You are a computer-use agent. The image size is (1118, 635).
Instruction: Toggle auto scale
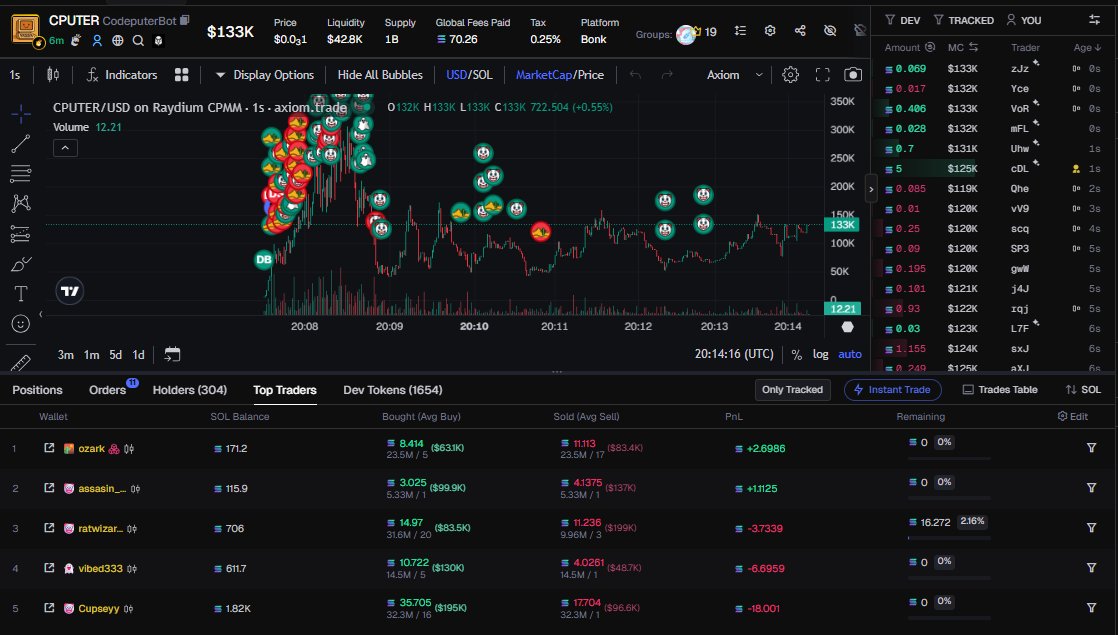pyautogui.click(x=850, y=354)
